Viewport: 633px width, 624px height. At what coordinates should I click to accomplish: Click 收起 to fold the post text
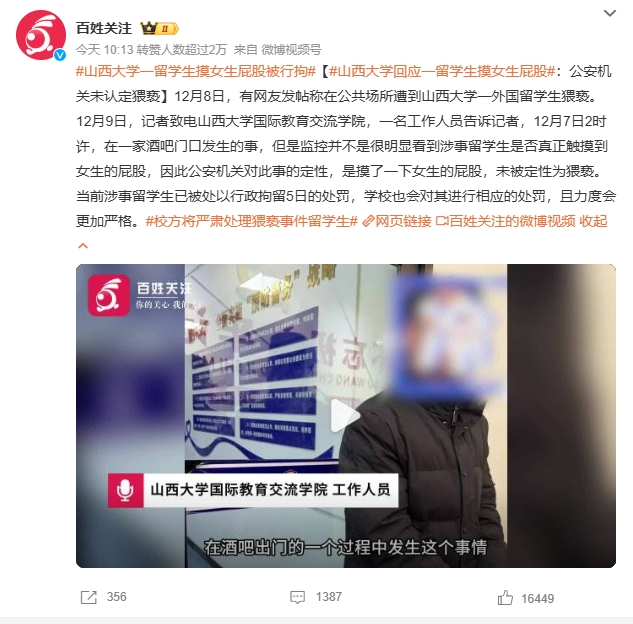pyautogui.click(x=593, y=221)
